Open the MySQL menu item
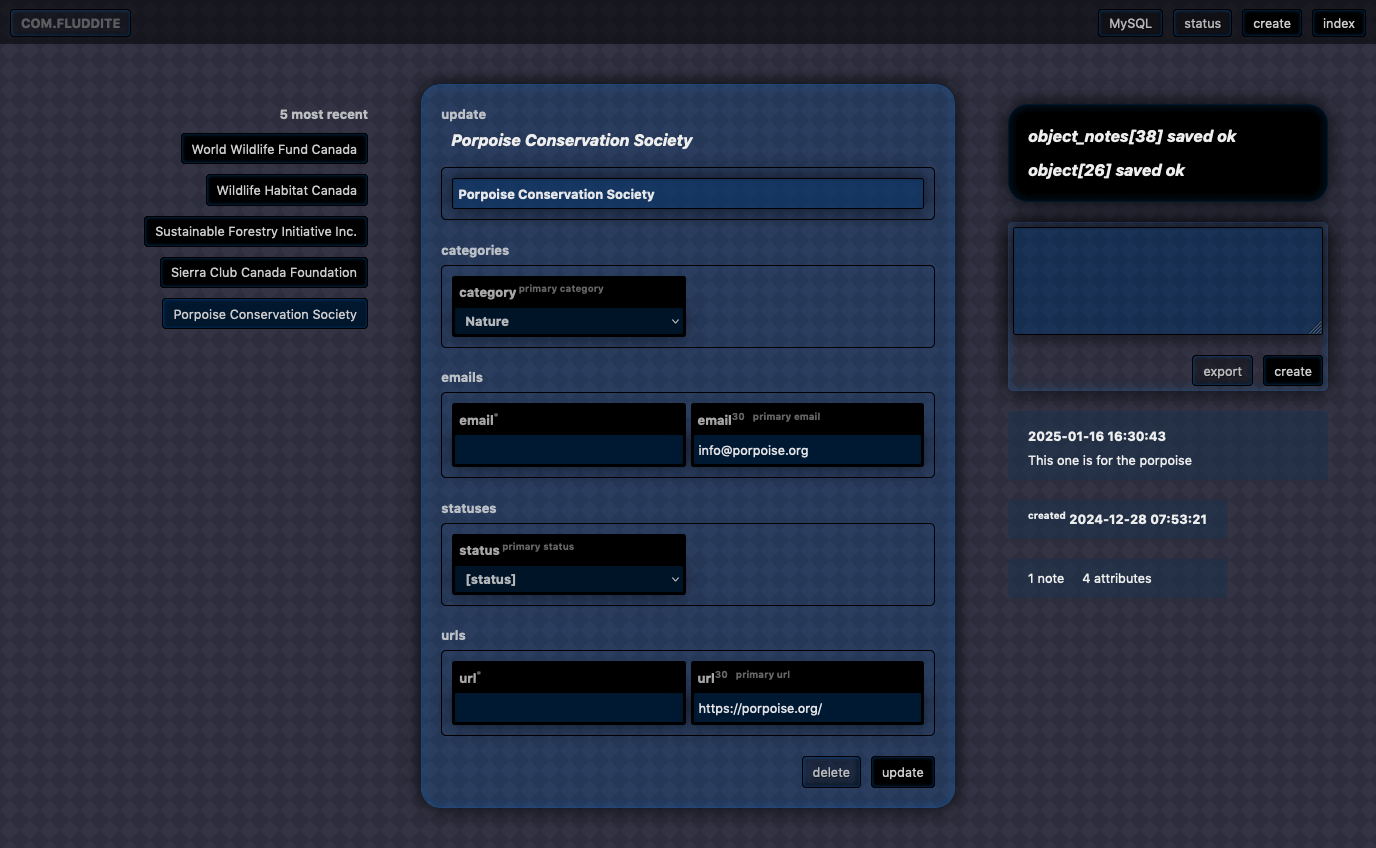This screenshot has width=1376, height=848. 1130,23
